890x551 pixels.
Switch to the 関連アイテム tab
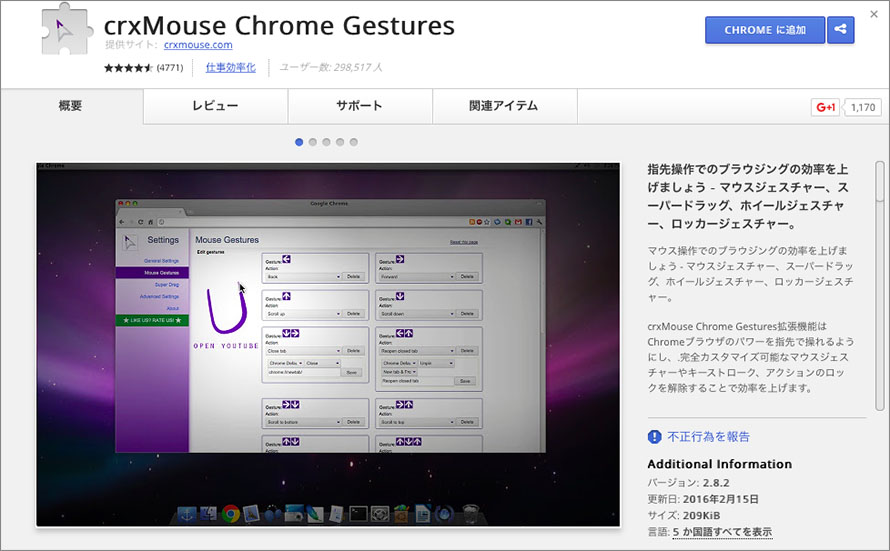click(505, 106)
